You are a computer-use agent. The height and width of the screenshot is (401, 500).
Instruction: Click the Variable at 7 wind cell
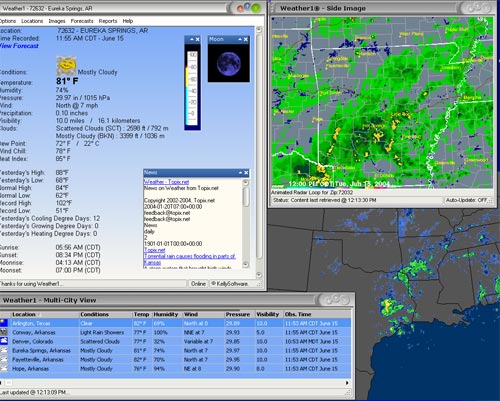(198, 341)
